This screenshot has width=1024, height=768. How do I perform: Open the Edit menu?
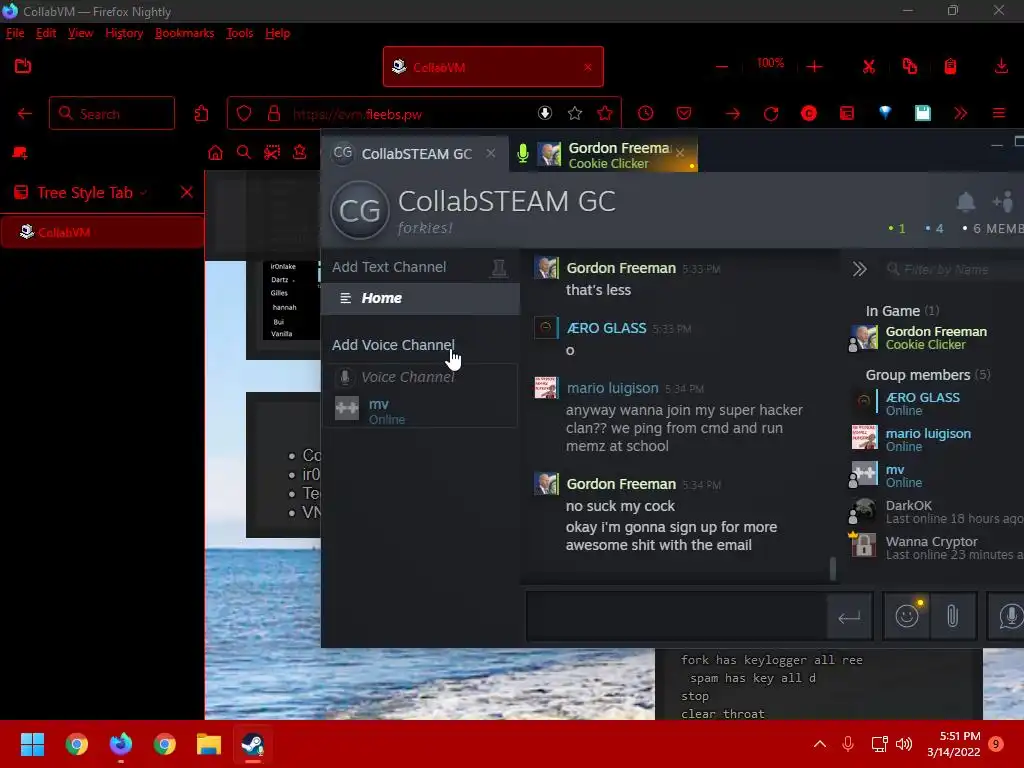click(x=46, y=33)
